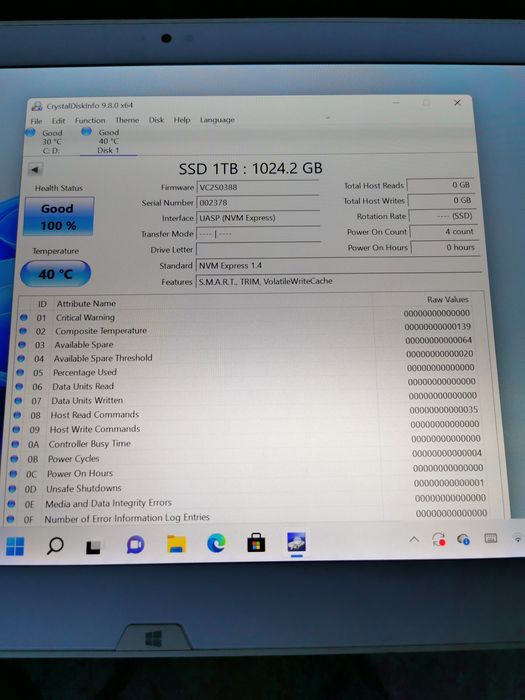Select the Percentage Used row
This screenshot has width=525, height=700.
[x=246, y=371]
